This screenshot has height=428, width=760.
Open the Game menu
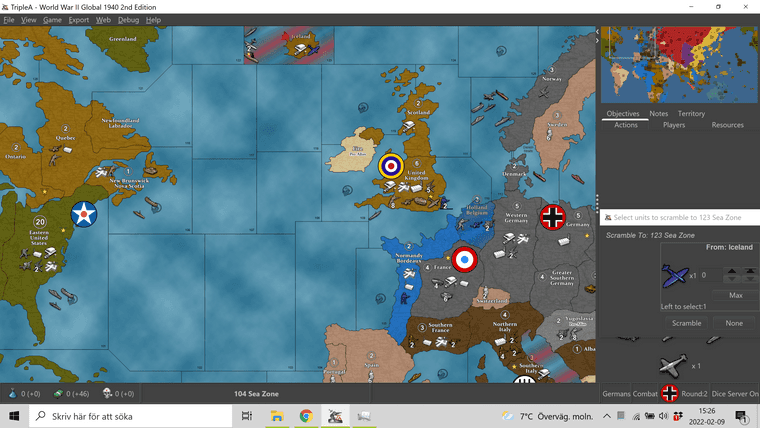tap(52, 20)
